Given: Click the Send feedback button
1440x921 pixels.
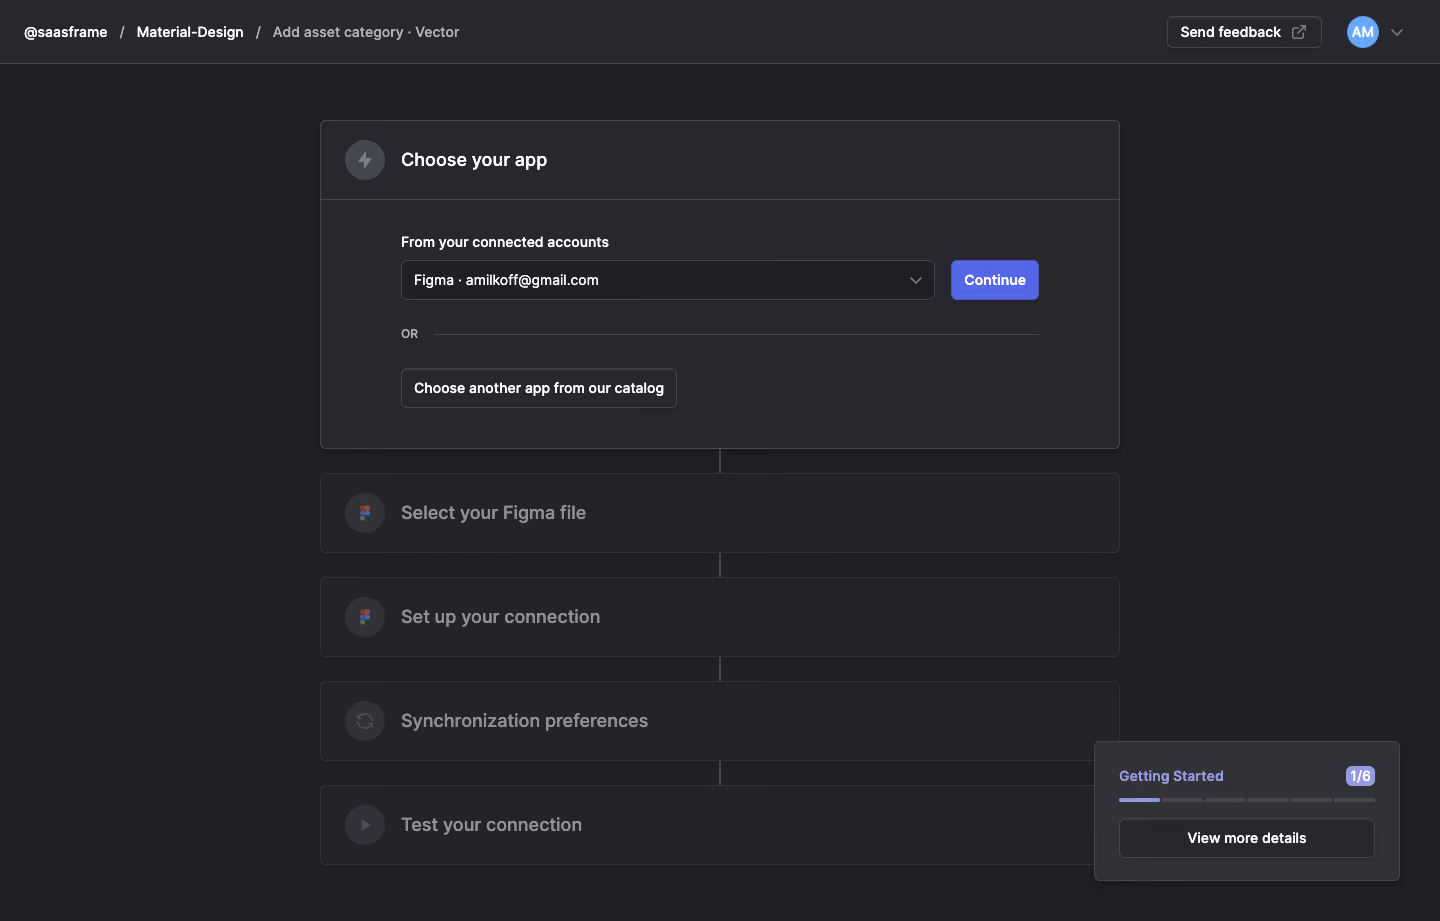Looking at the screenshot, I should tap(1244, 32).
